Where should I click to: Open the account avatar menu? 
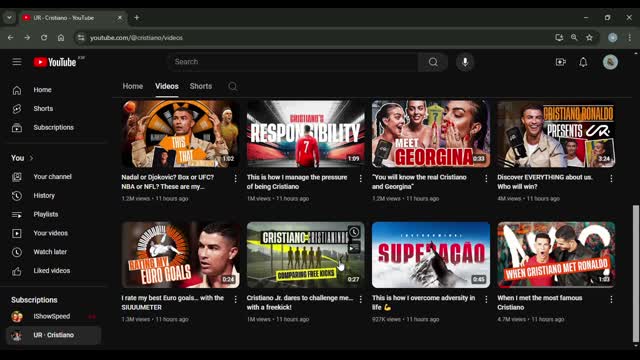(x=610, y=62)
